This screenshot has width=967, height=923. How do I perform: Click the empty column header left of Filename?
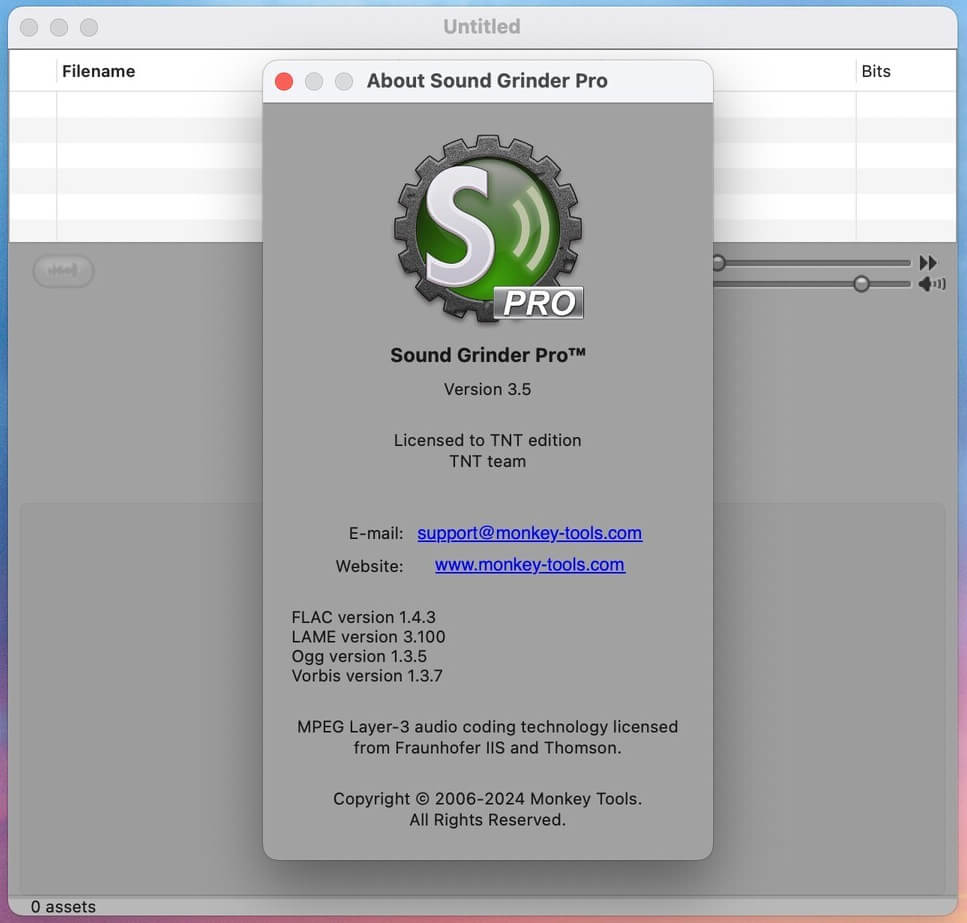[33, 71]
